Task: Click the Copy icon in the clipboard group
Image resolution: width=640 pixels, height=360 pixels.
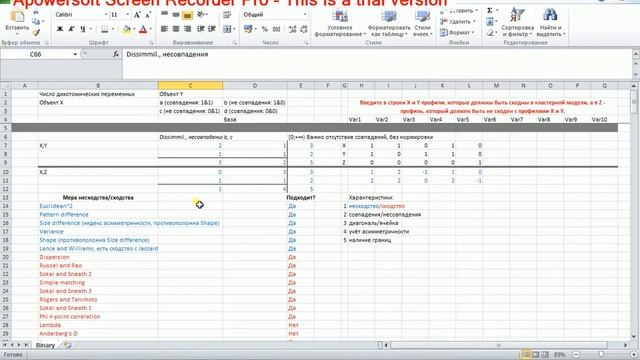Action: (x=36, y=22)
